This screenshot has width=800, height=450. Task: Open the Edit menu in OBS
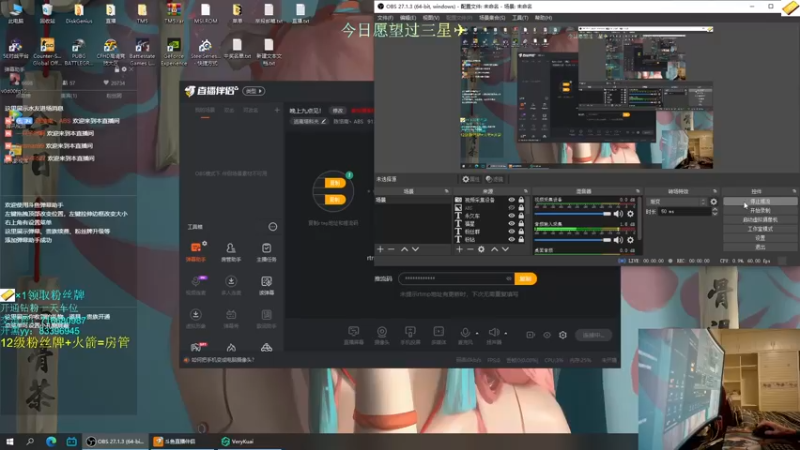click(x=408, y=18)
